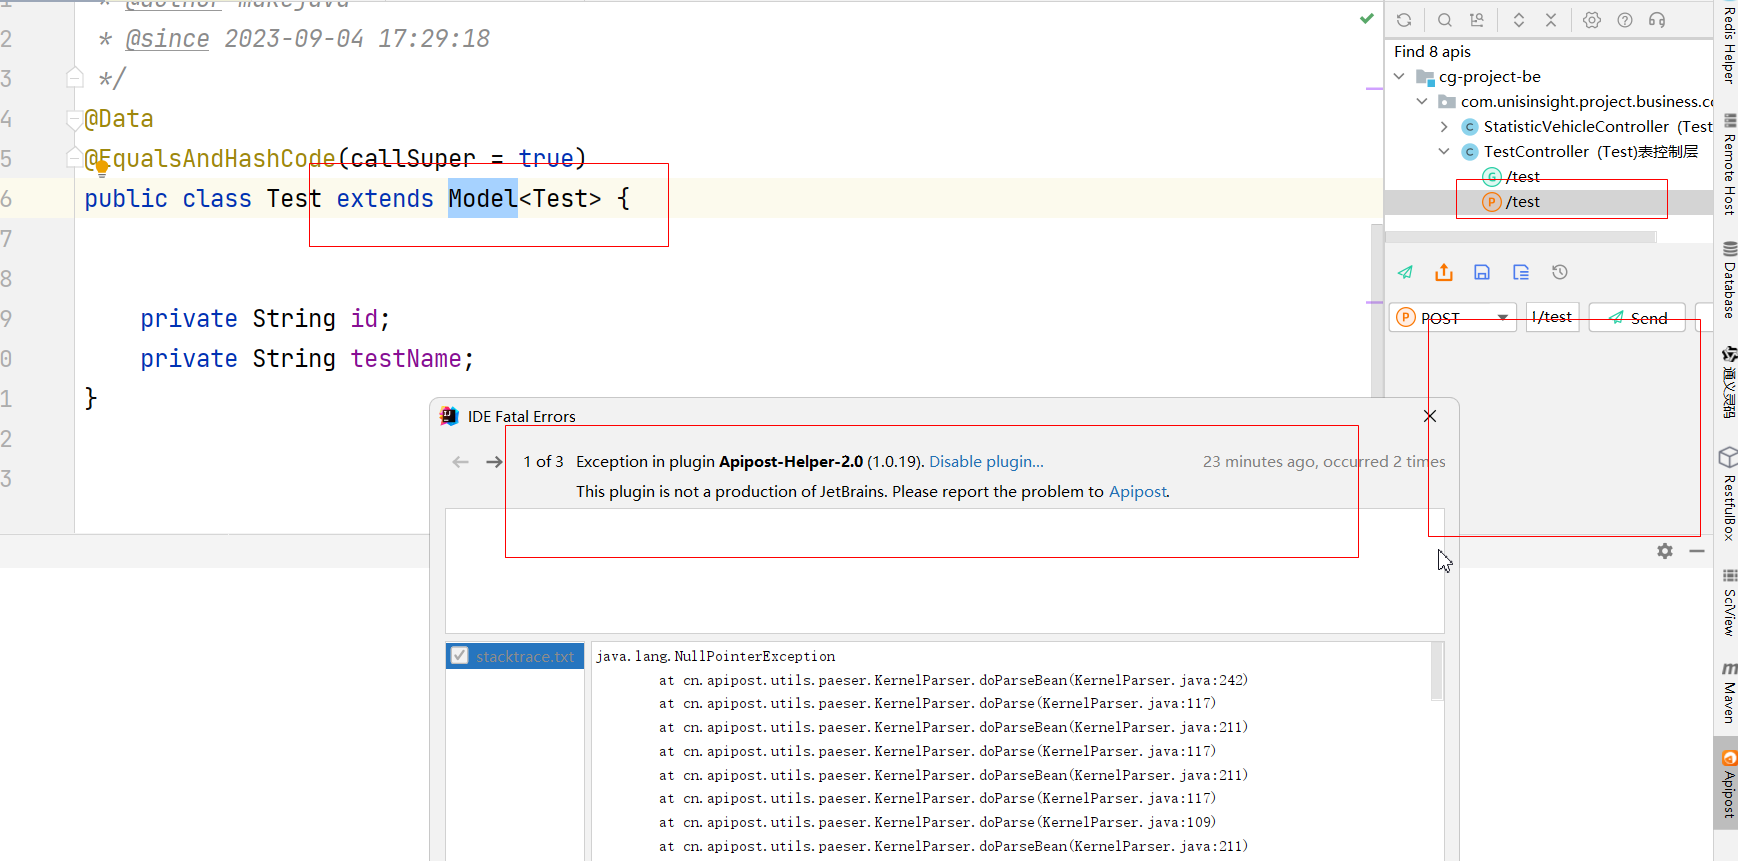This screenshot has width=1738, height=861.
Task: Open the Apipost help question mark
Action: tap(1625, 20)
